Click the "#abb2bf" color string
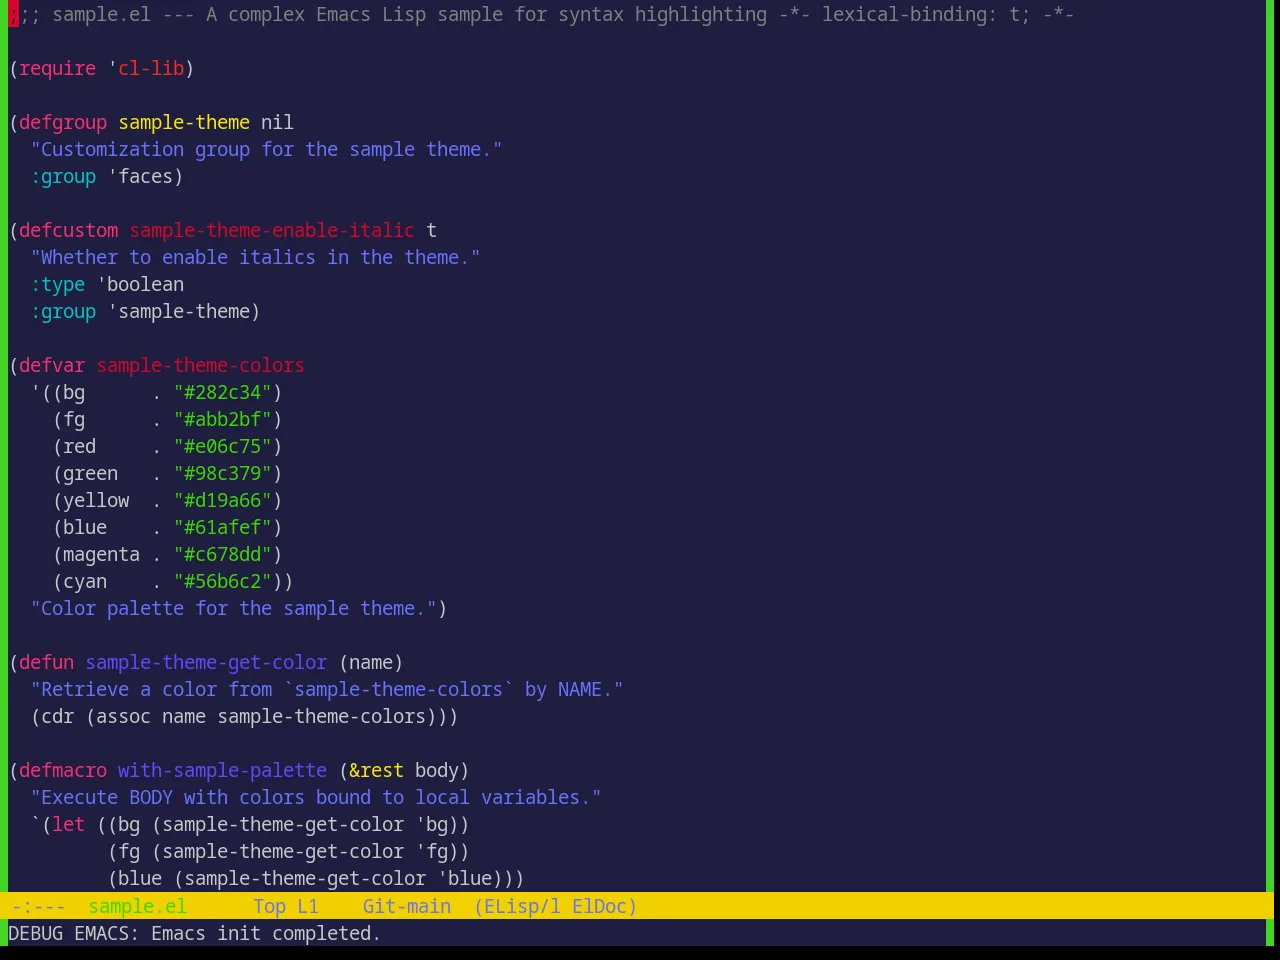This screenshot has height=960, width=1280. point(223,419)
